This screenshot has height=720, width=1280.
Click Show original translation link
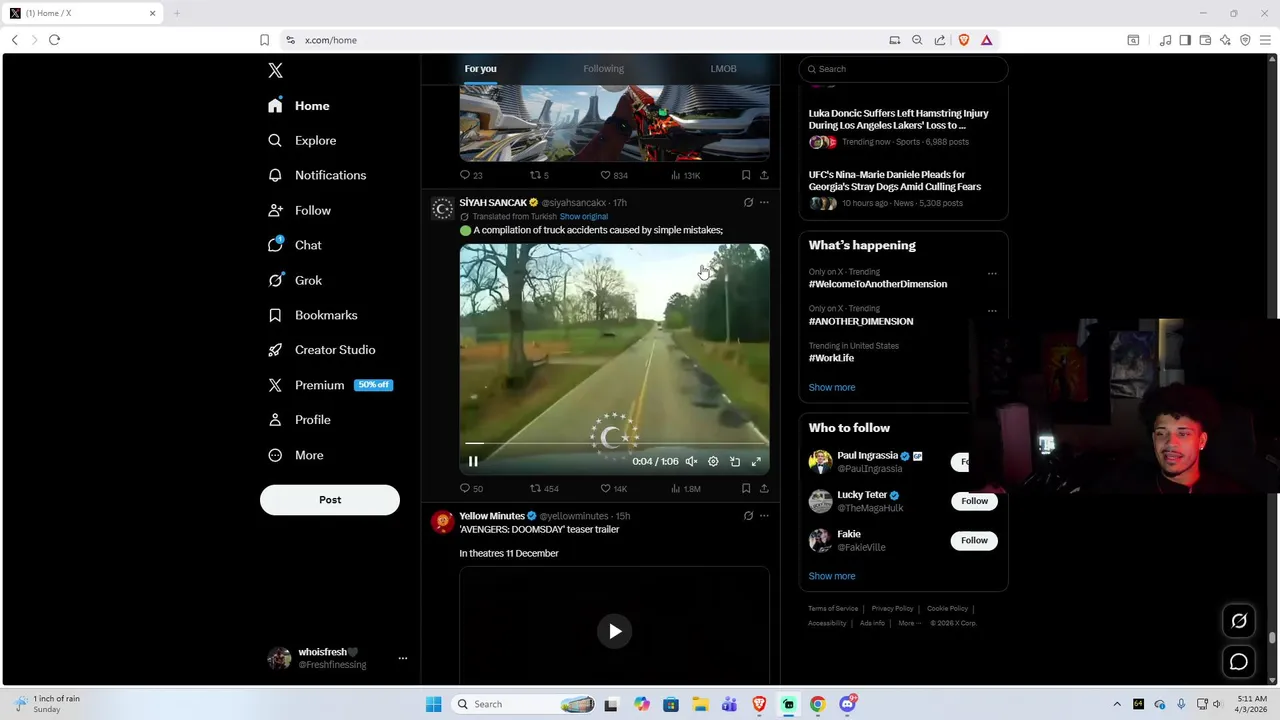[x=583, y=217]
